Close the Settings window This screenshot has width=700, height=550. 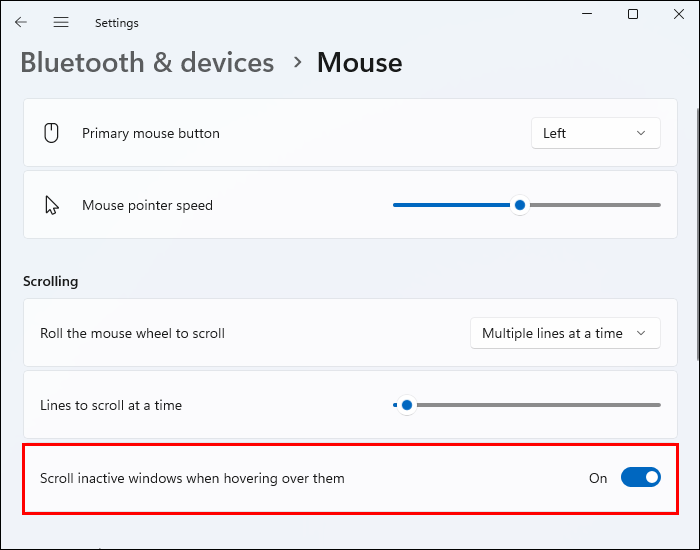(x=679, y=14)
